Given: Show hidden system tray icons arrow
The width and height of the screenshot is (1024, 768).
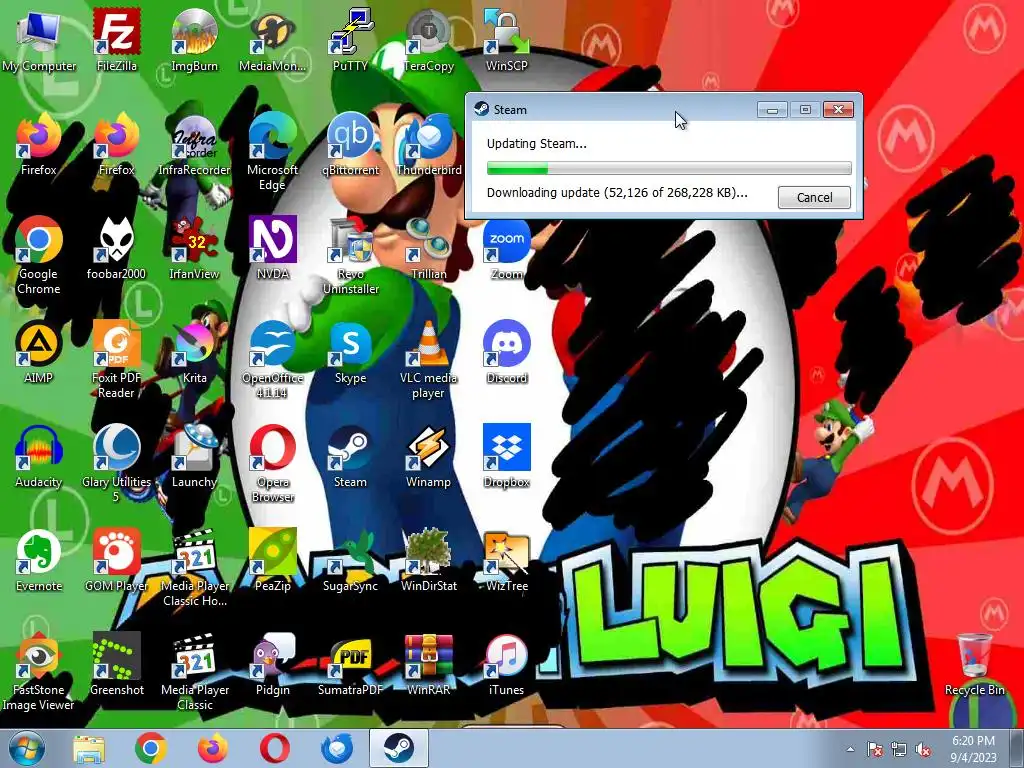Looking at the screenshot, I should 850,749.
